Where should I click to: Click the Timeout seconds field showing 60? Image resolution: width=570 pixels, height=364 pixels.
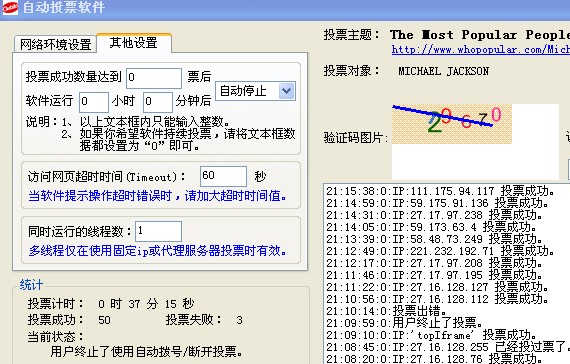click(223, 176)
